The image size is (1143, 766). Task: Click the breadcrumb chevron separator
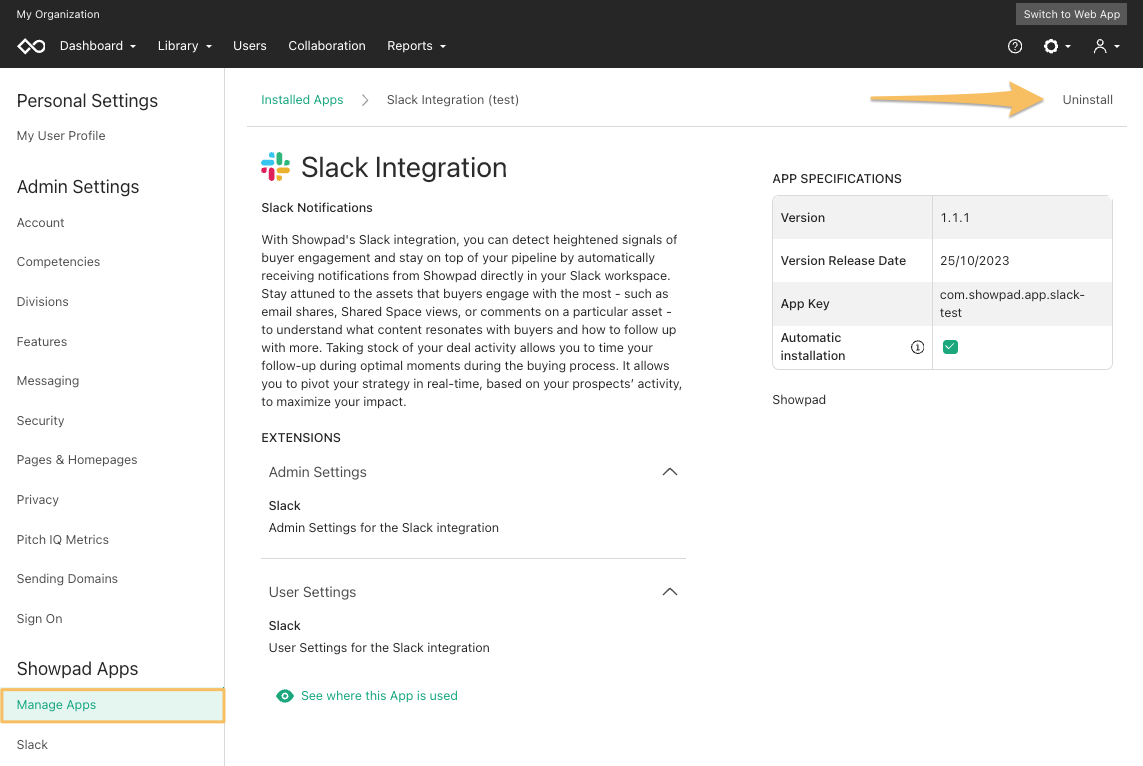[365, 100]
